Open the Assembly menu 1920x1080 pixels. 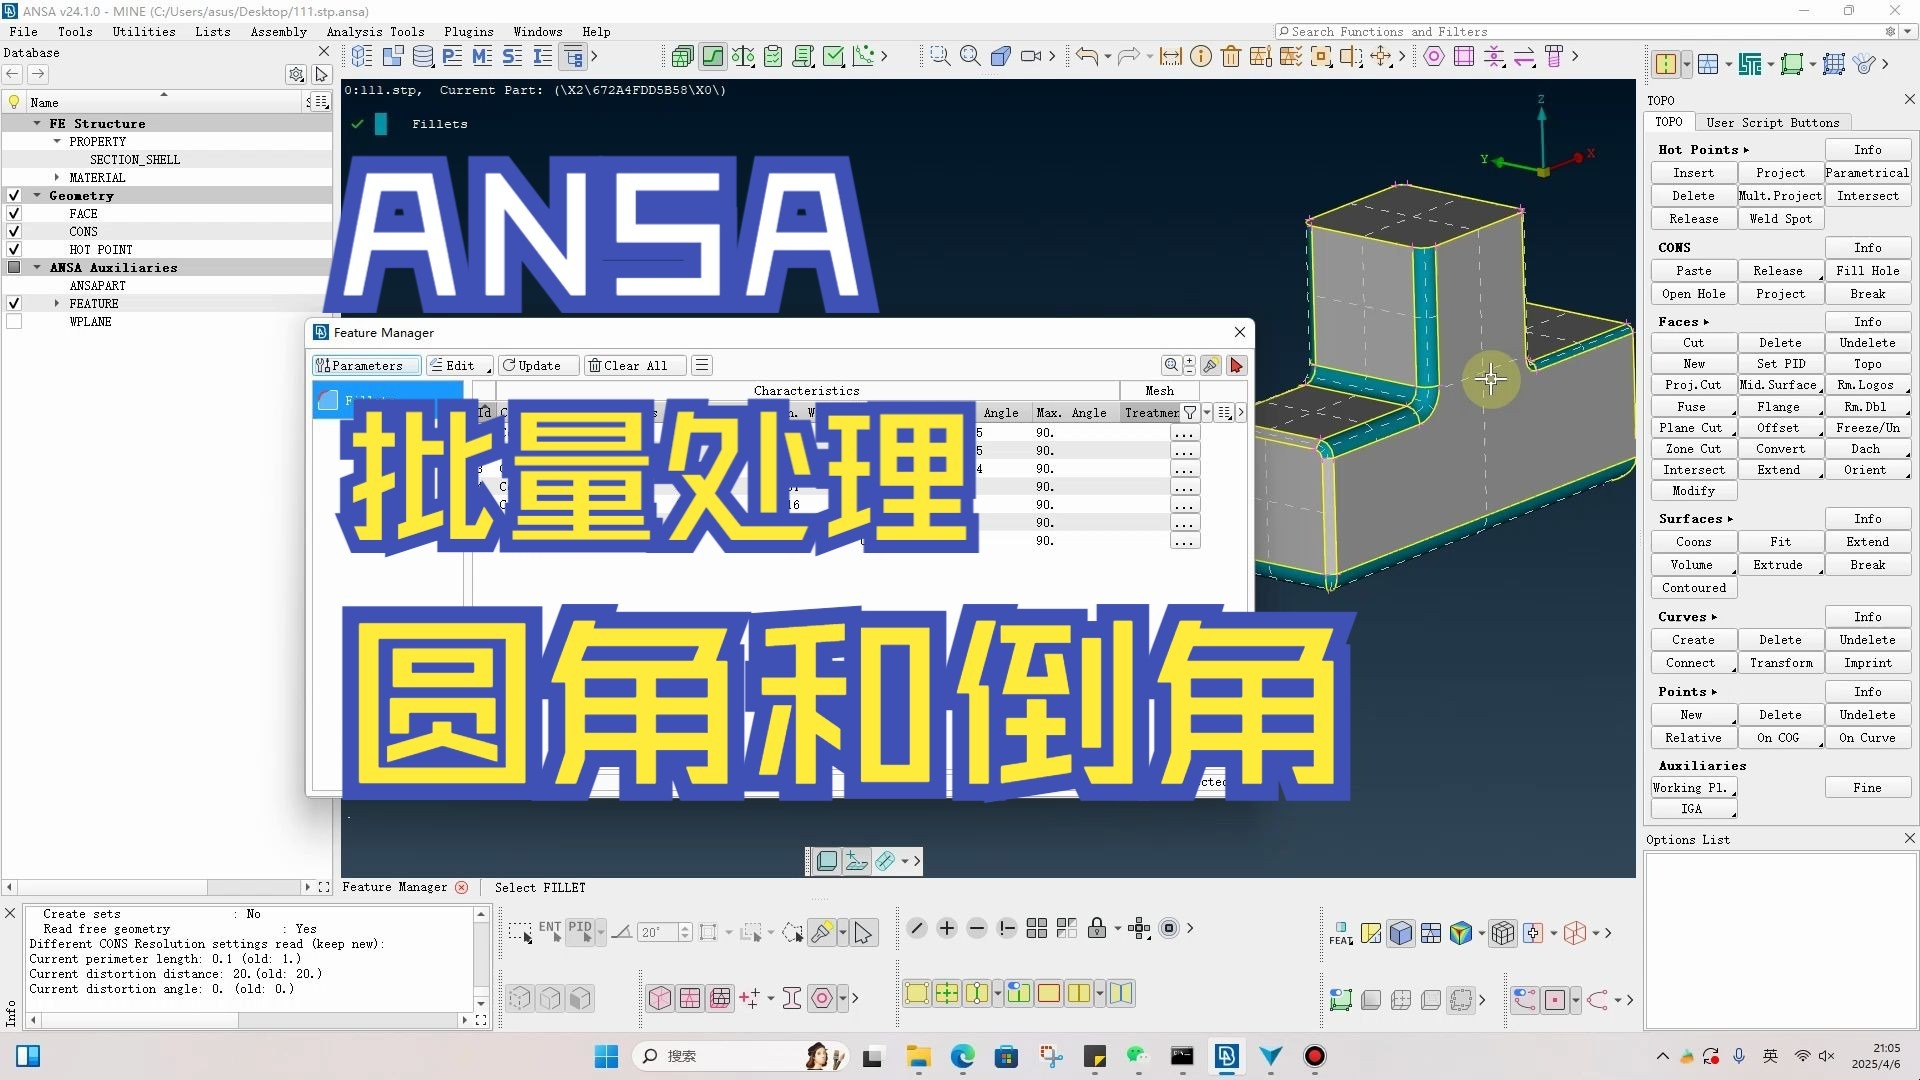coord(278,32)
